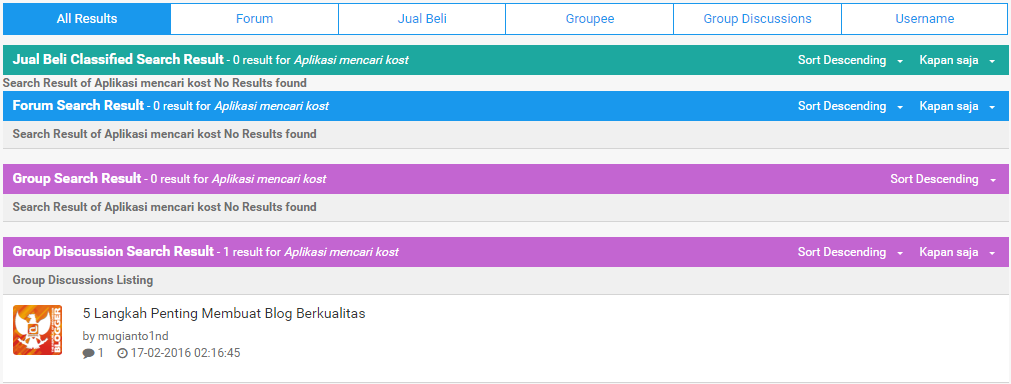Click the No Results message under Jual Beli results
1011x384 pixels.
155,82
